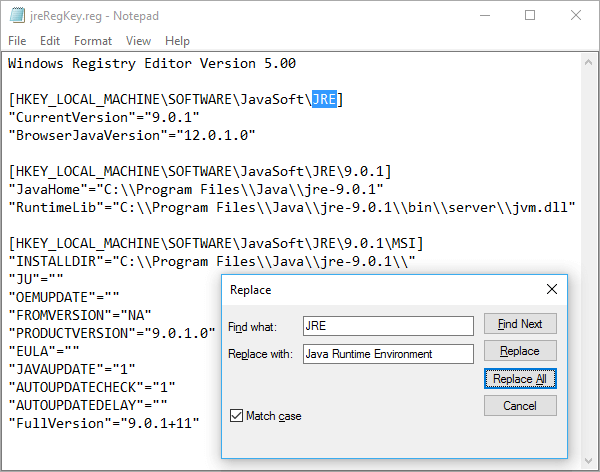This screenshot has height=472, width=600.
Task: Open the Help menu
Action: (x=177, y=41)
